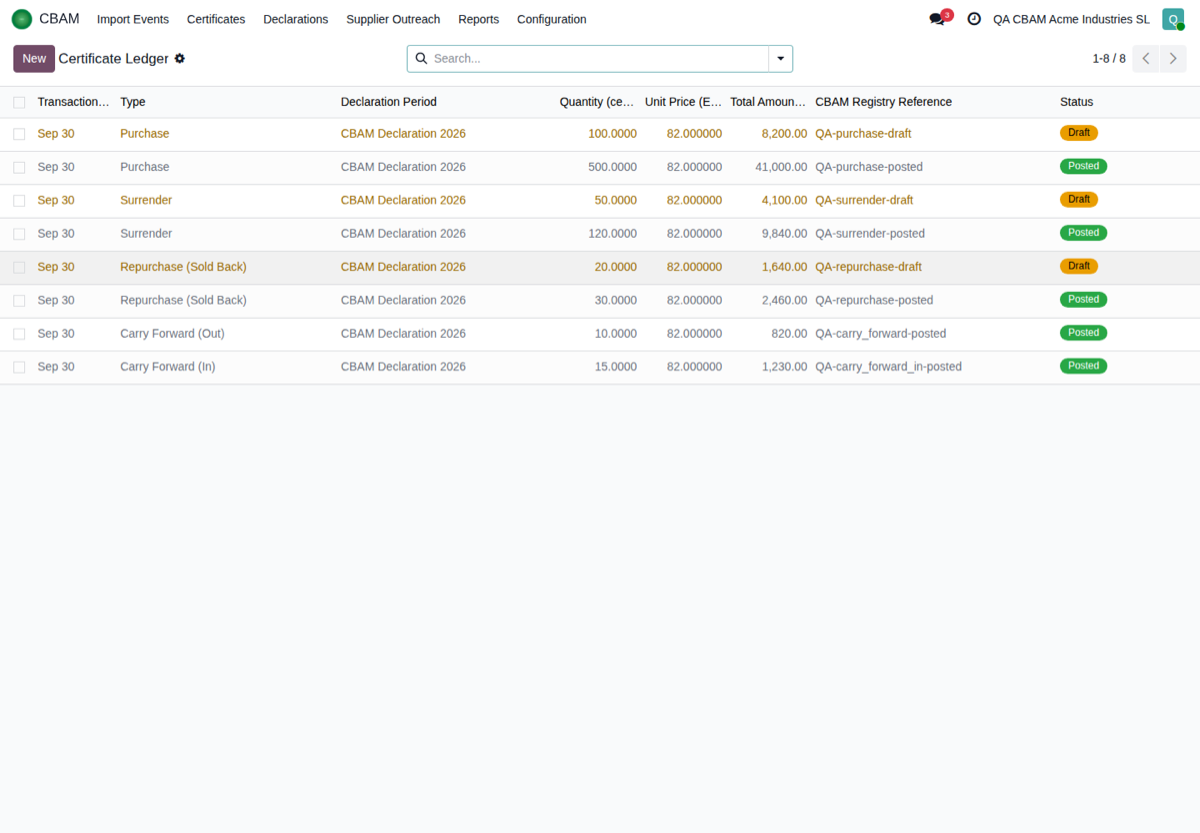This screenshot has width=1200, height=833.
Task: Open the search options dropdown arrow
Action: point(781,59)
